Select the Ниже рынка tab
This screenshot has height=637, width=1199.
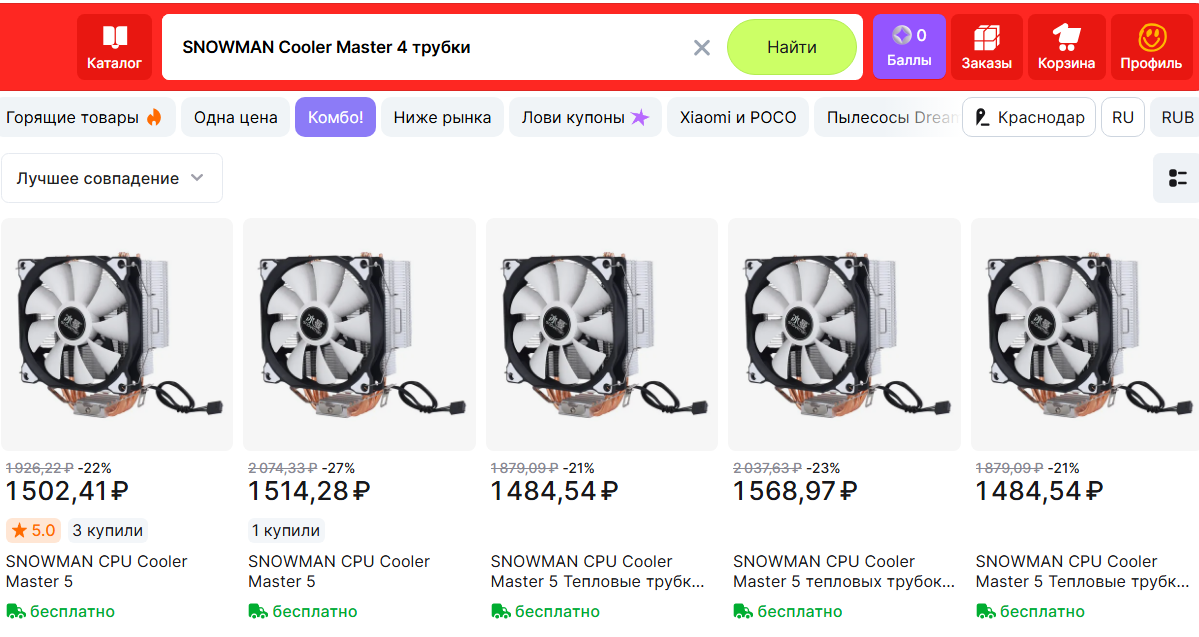tap(442, 117)
